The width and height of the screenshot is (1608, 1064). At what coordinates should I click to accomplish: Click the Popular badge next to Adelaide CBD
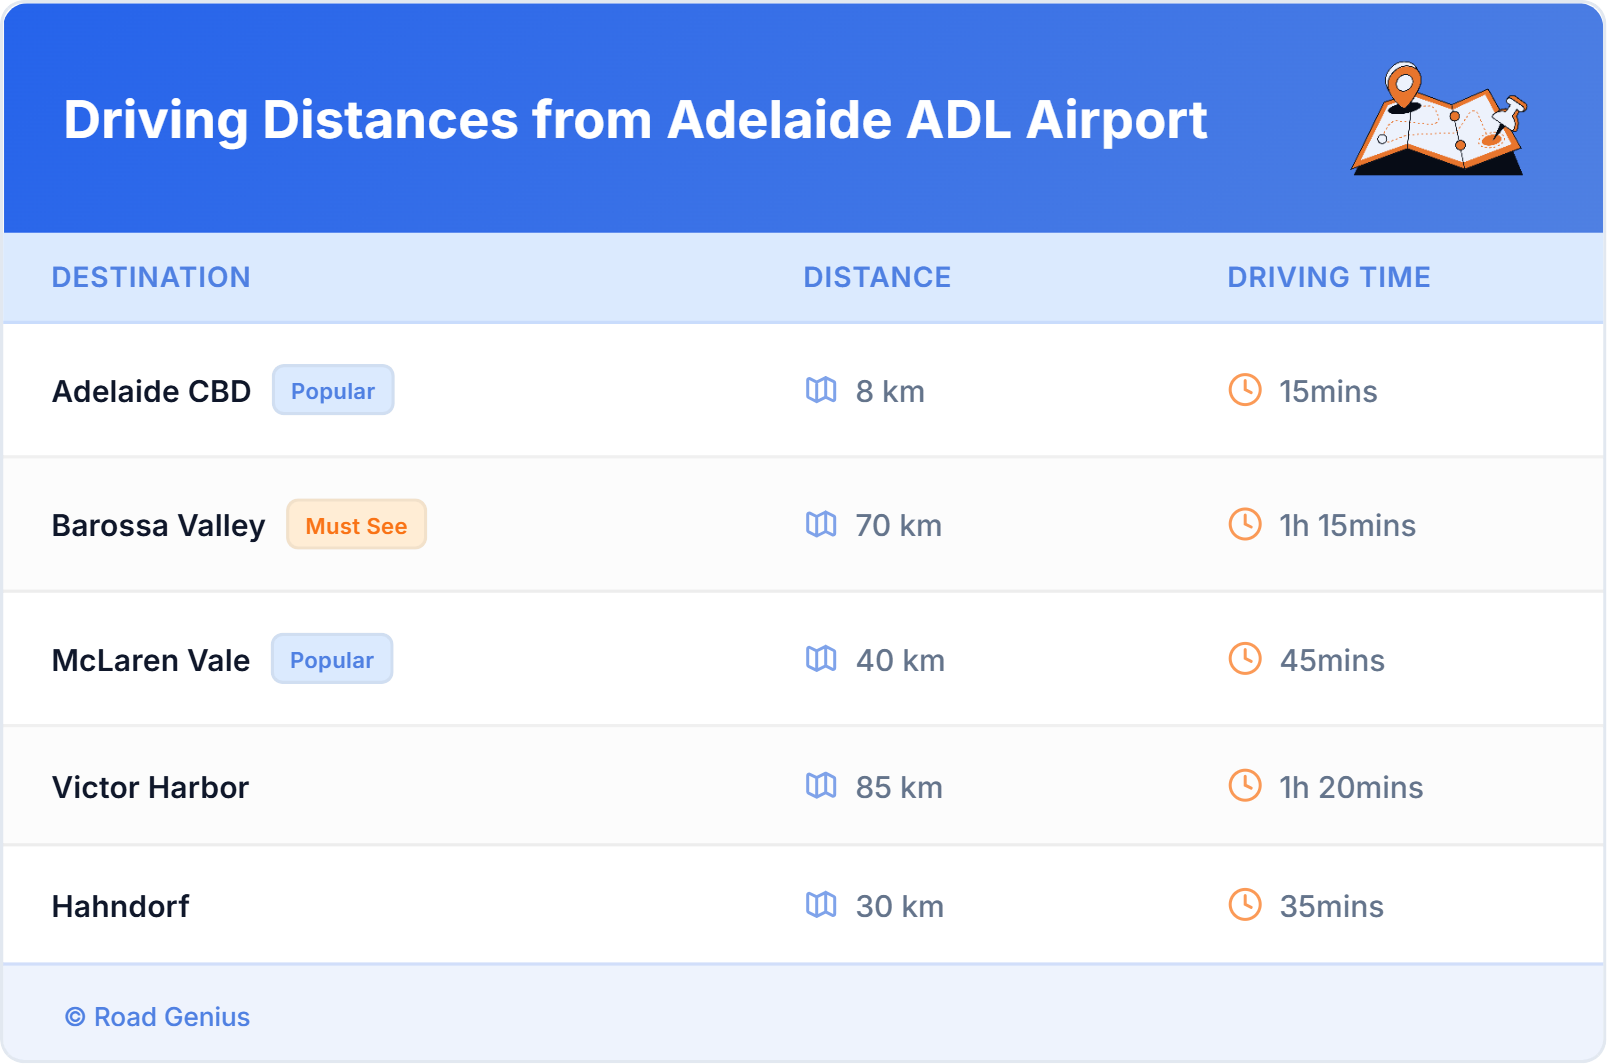pyautogui.click(x=333, y=390)
